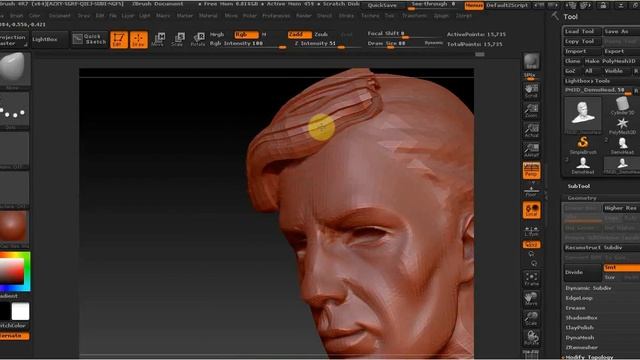Expand the ZRemesher section
This screenshot has height=360, width=640.
[x=582, y=347]
